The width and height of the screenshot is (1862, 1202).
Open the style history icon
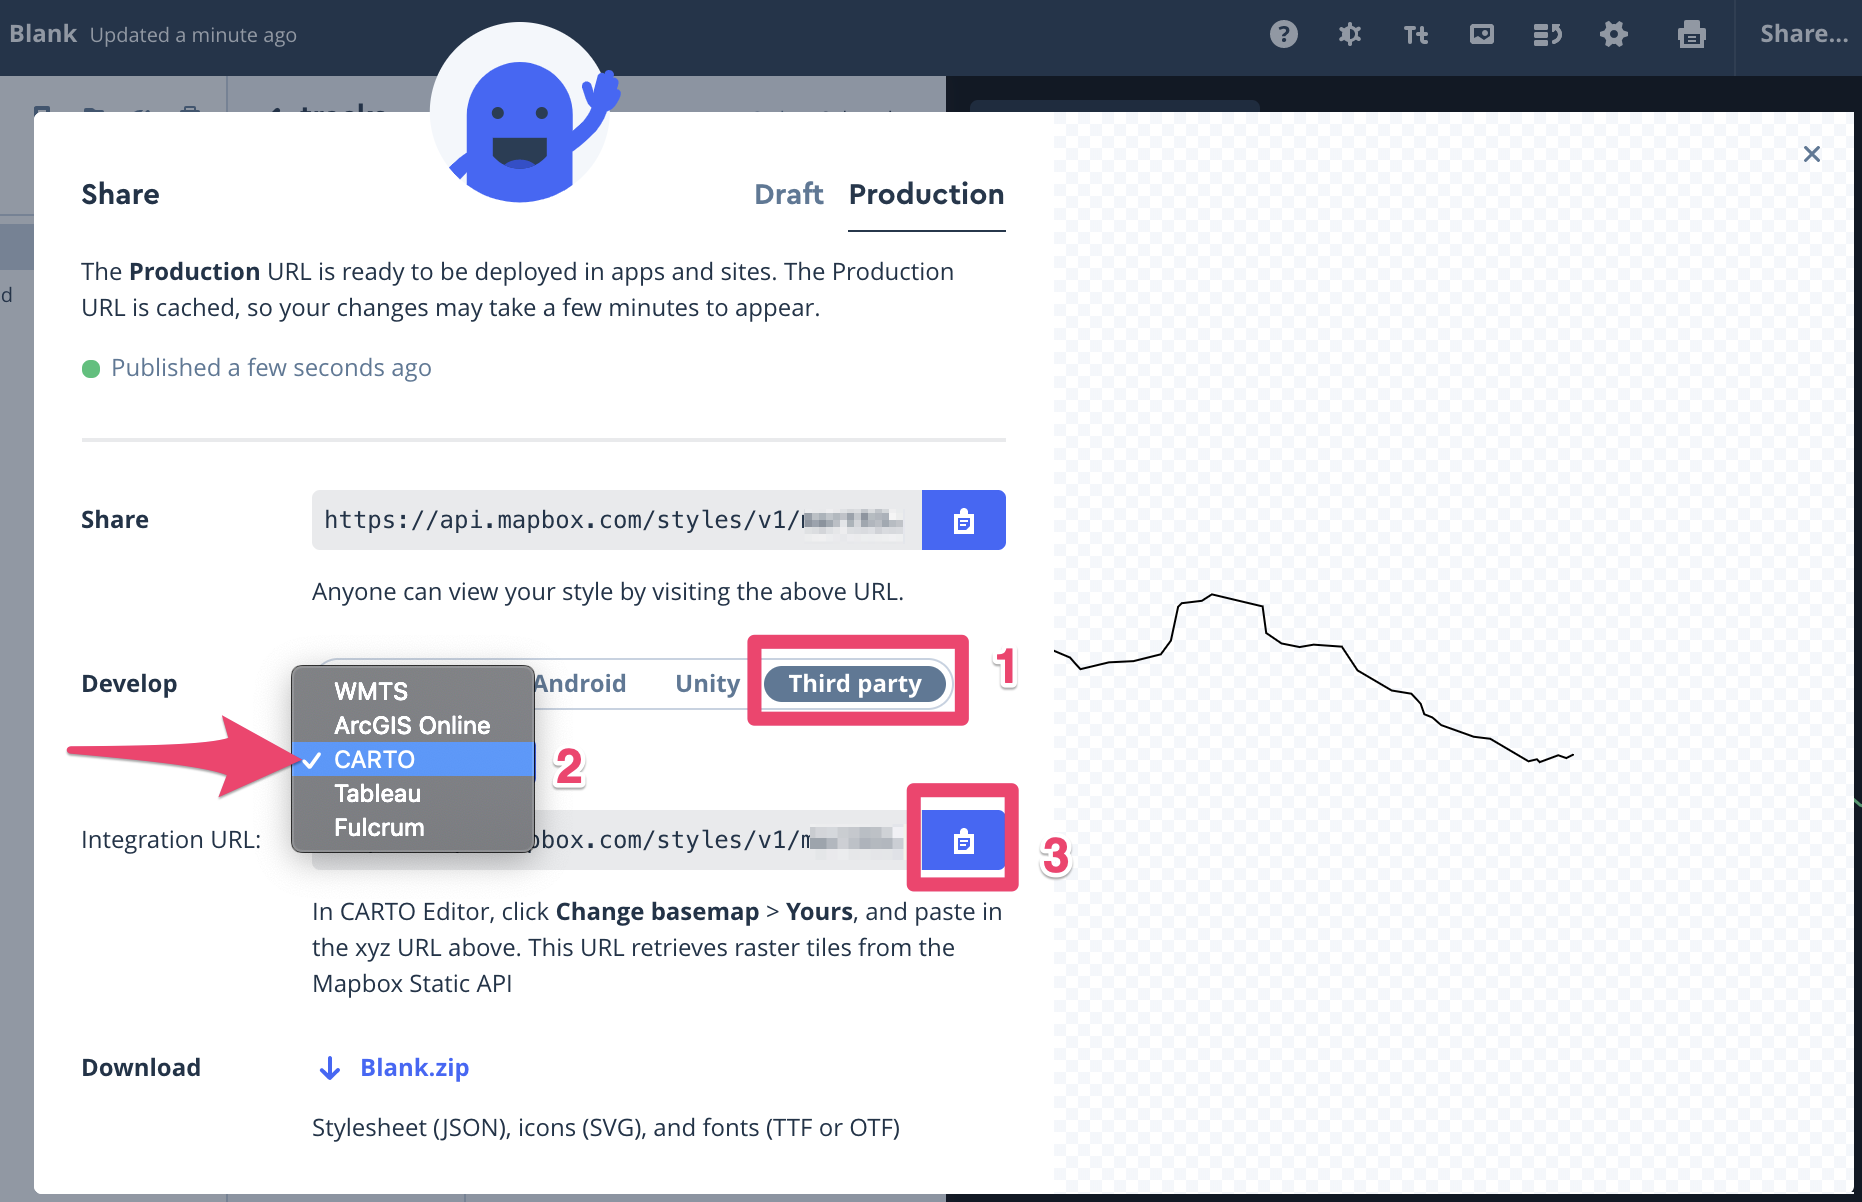click(x=1548, y=35)
